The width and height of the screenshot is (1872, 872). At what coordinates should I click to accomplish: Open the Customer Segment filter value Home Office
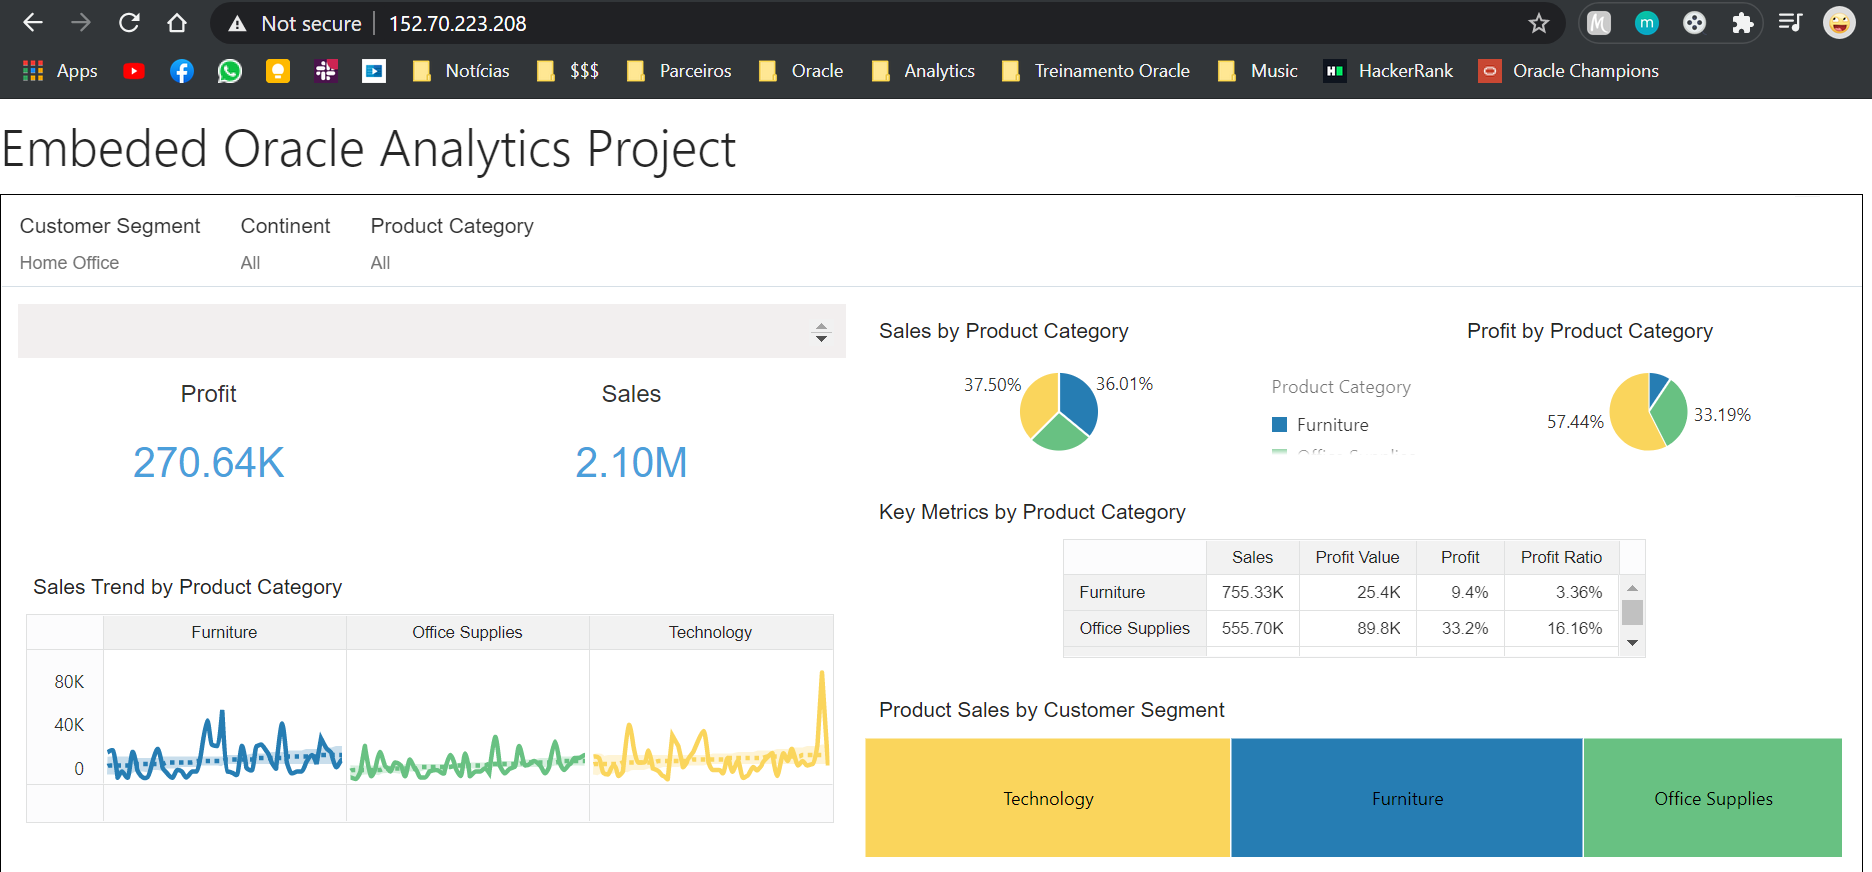[x=69, y=263]
